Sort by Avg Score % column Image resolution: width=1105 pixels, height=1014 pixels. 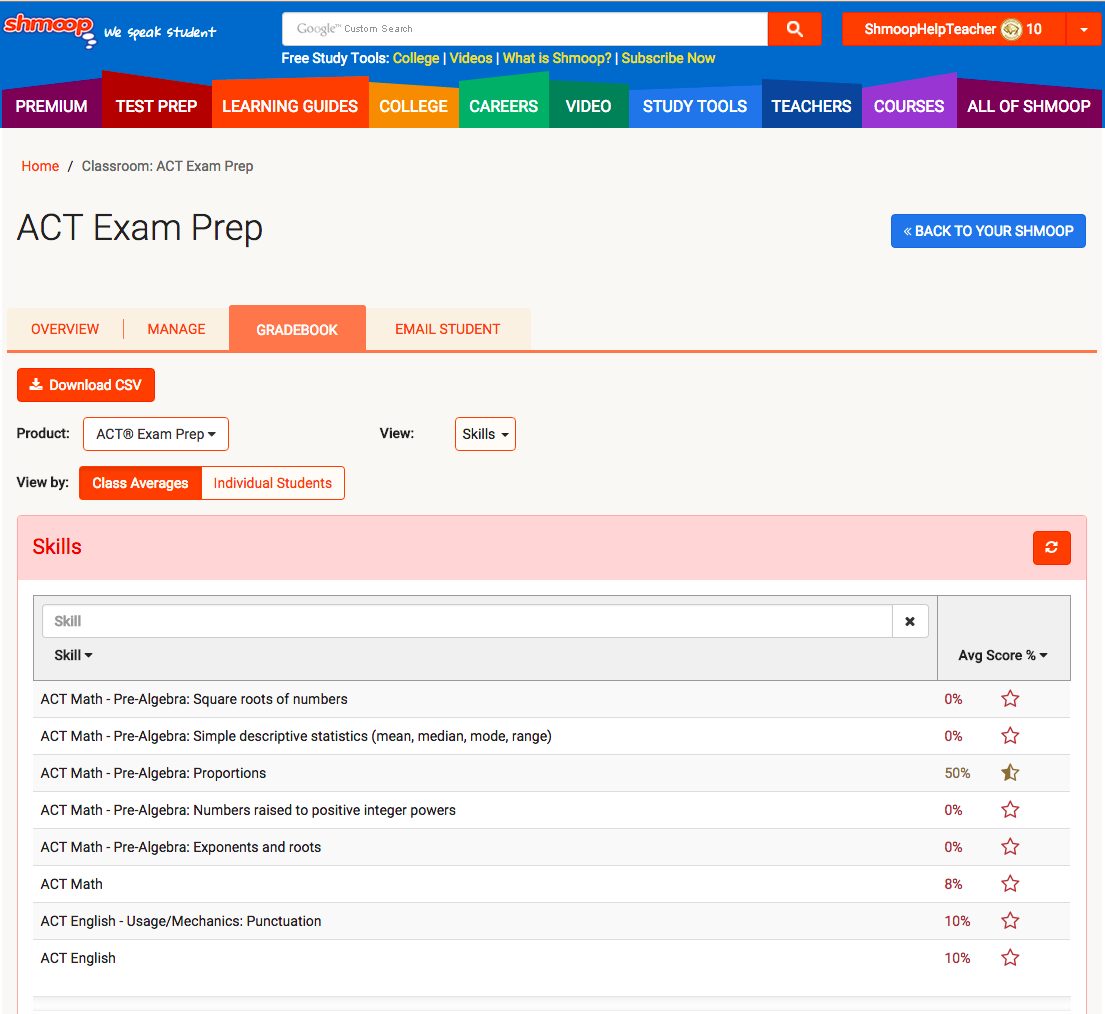click(1003, 655)
